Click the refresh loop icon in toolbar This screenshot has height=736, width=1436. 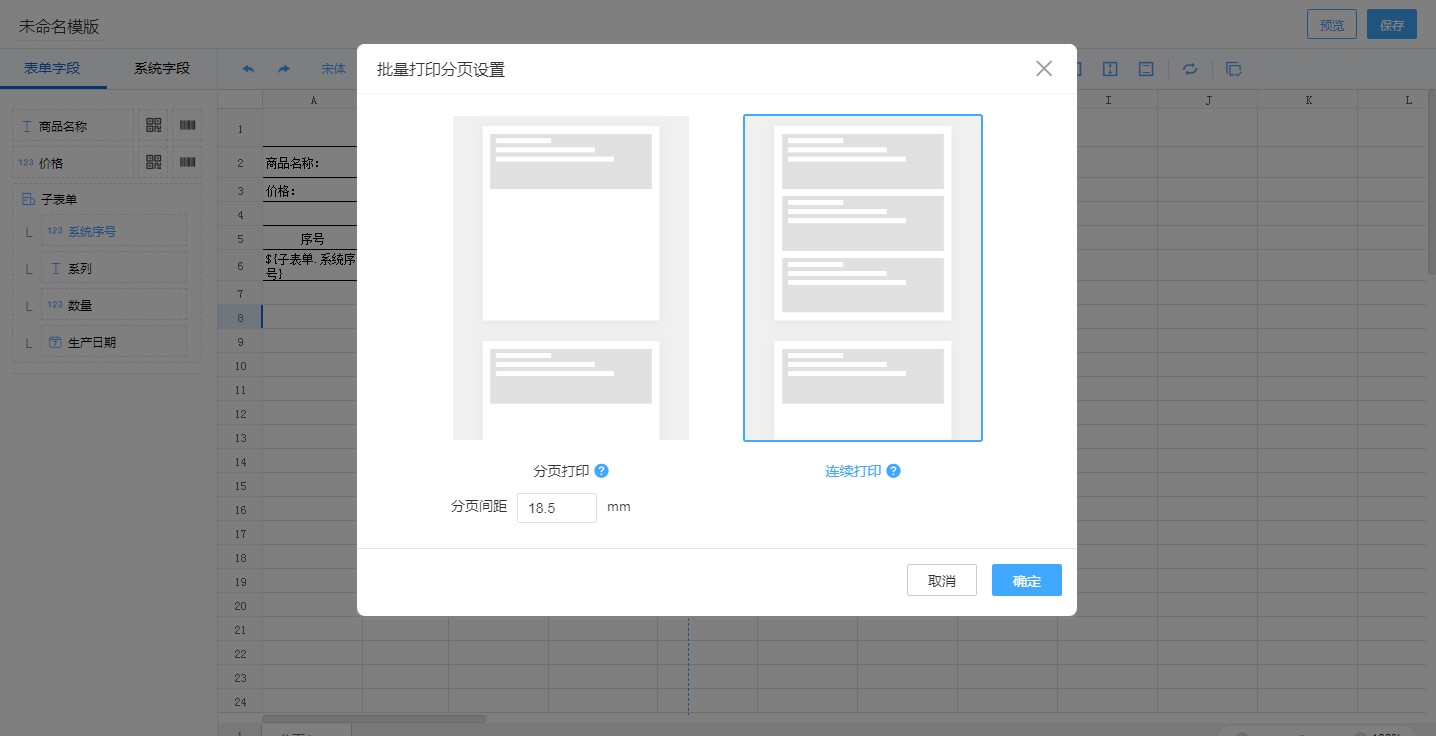coord(1190,69)
